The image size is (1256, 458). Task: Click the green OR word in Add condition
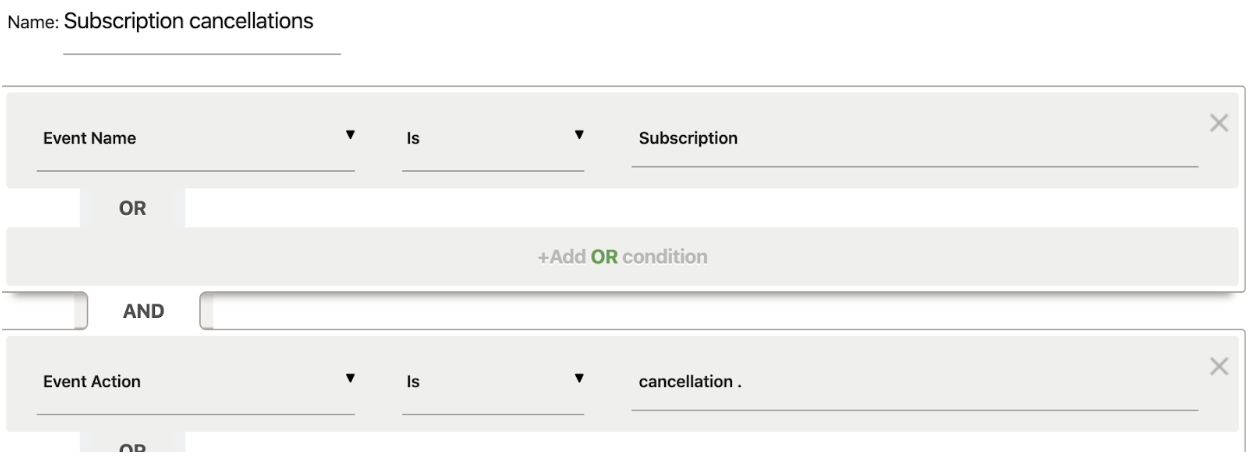pyautogui.click(x=605, y=256)
